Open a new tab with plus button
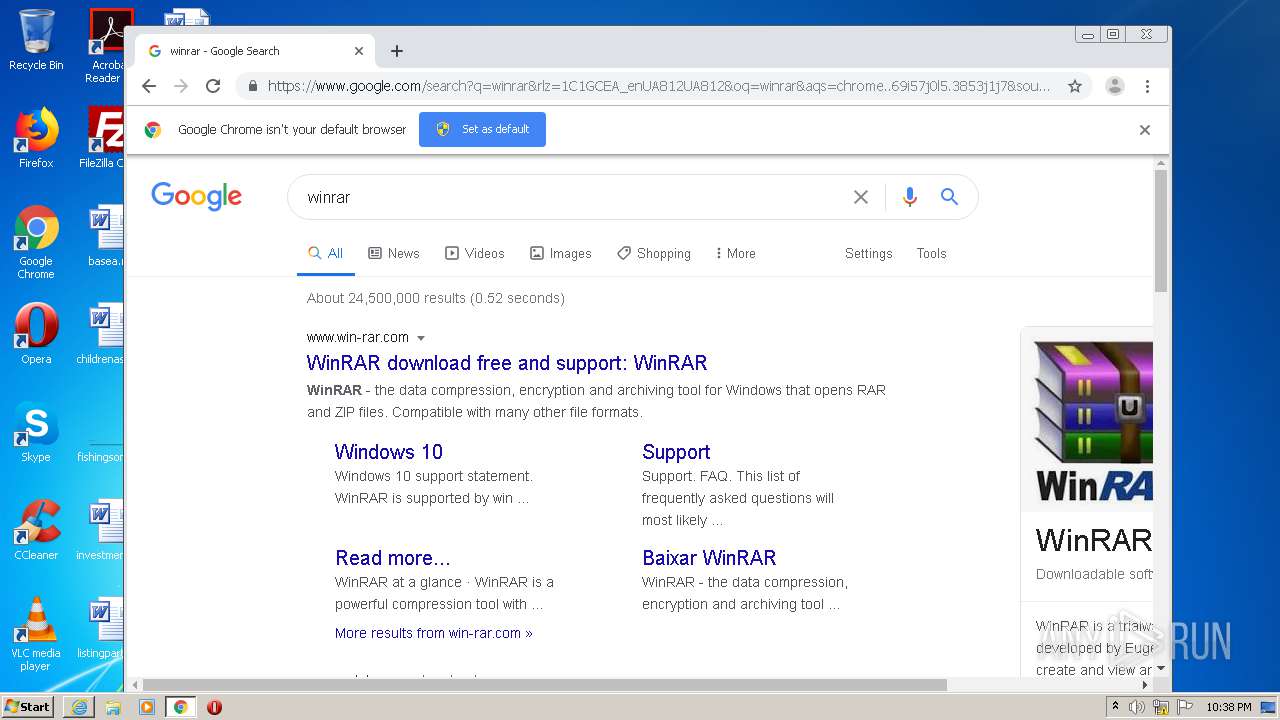1280x720 pixels. click(x=397, y=51)
